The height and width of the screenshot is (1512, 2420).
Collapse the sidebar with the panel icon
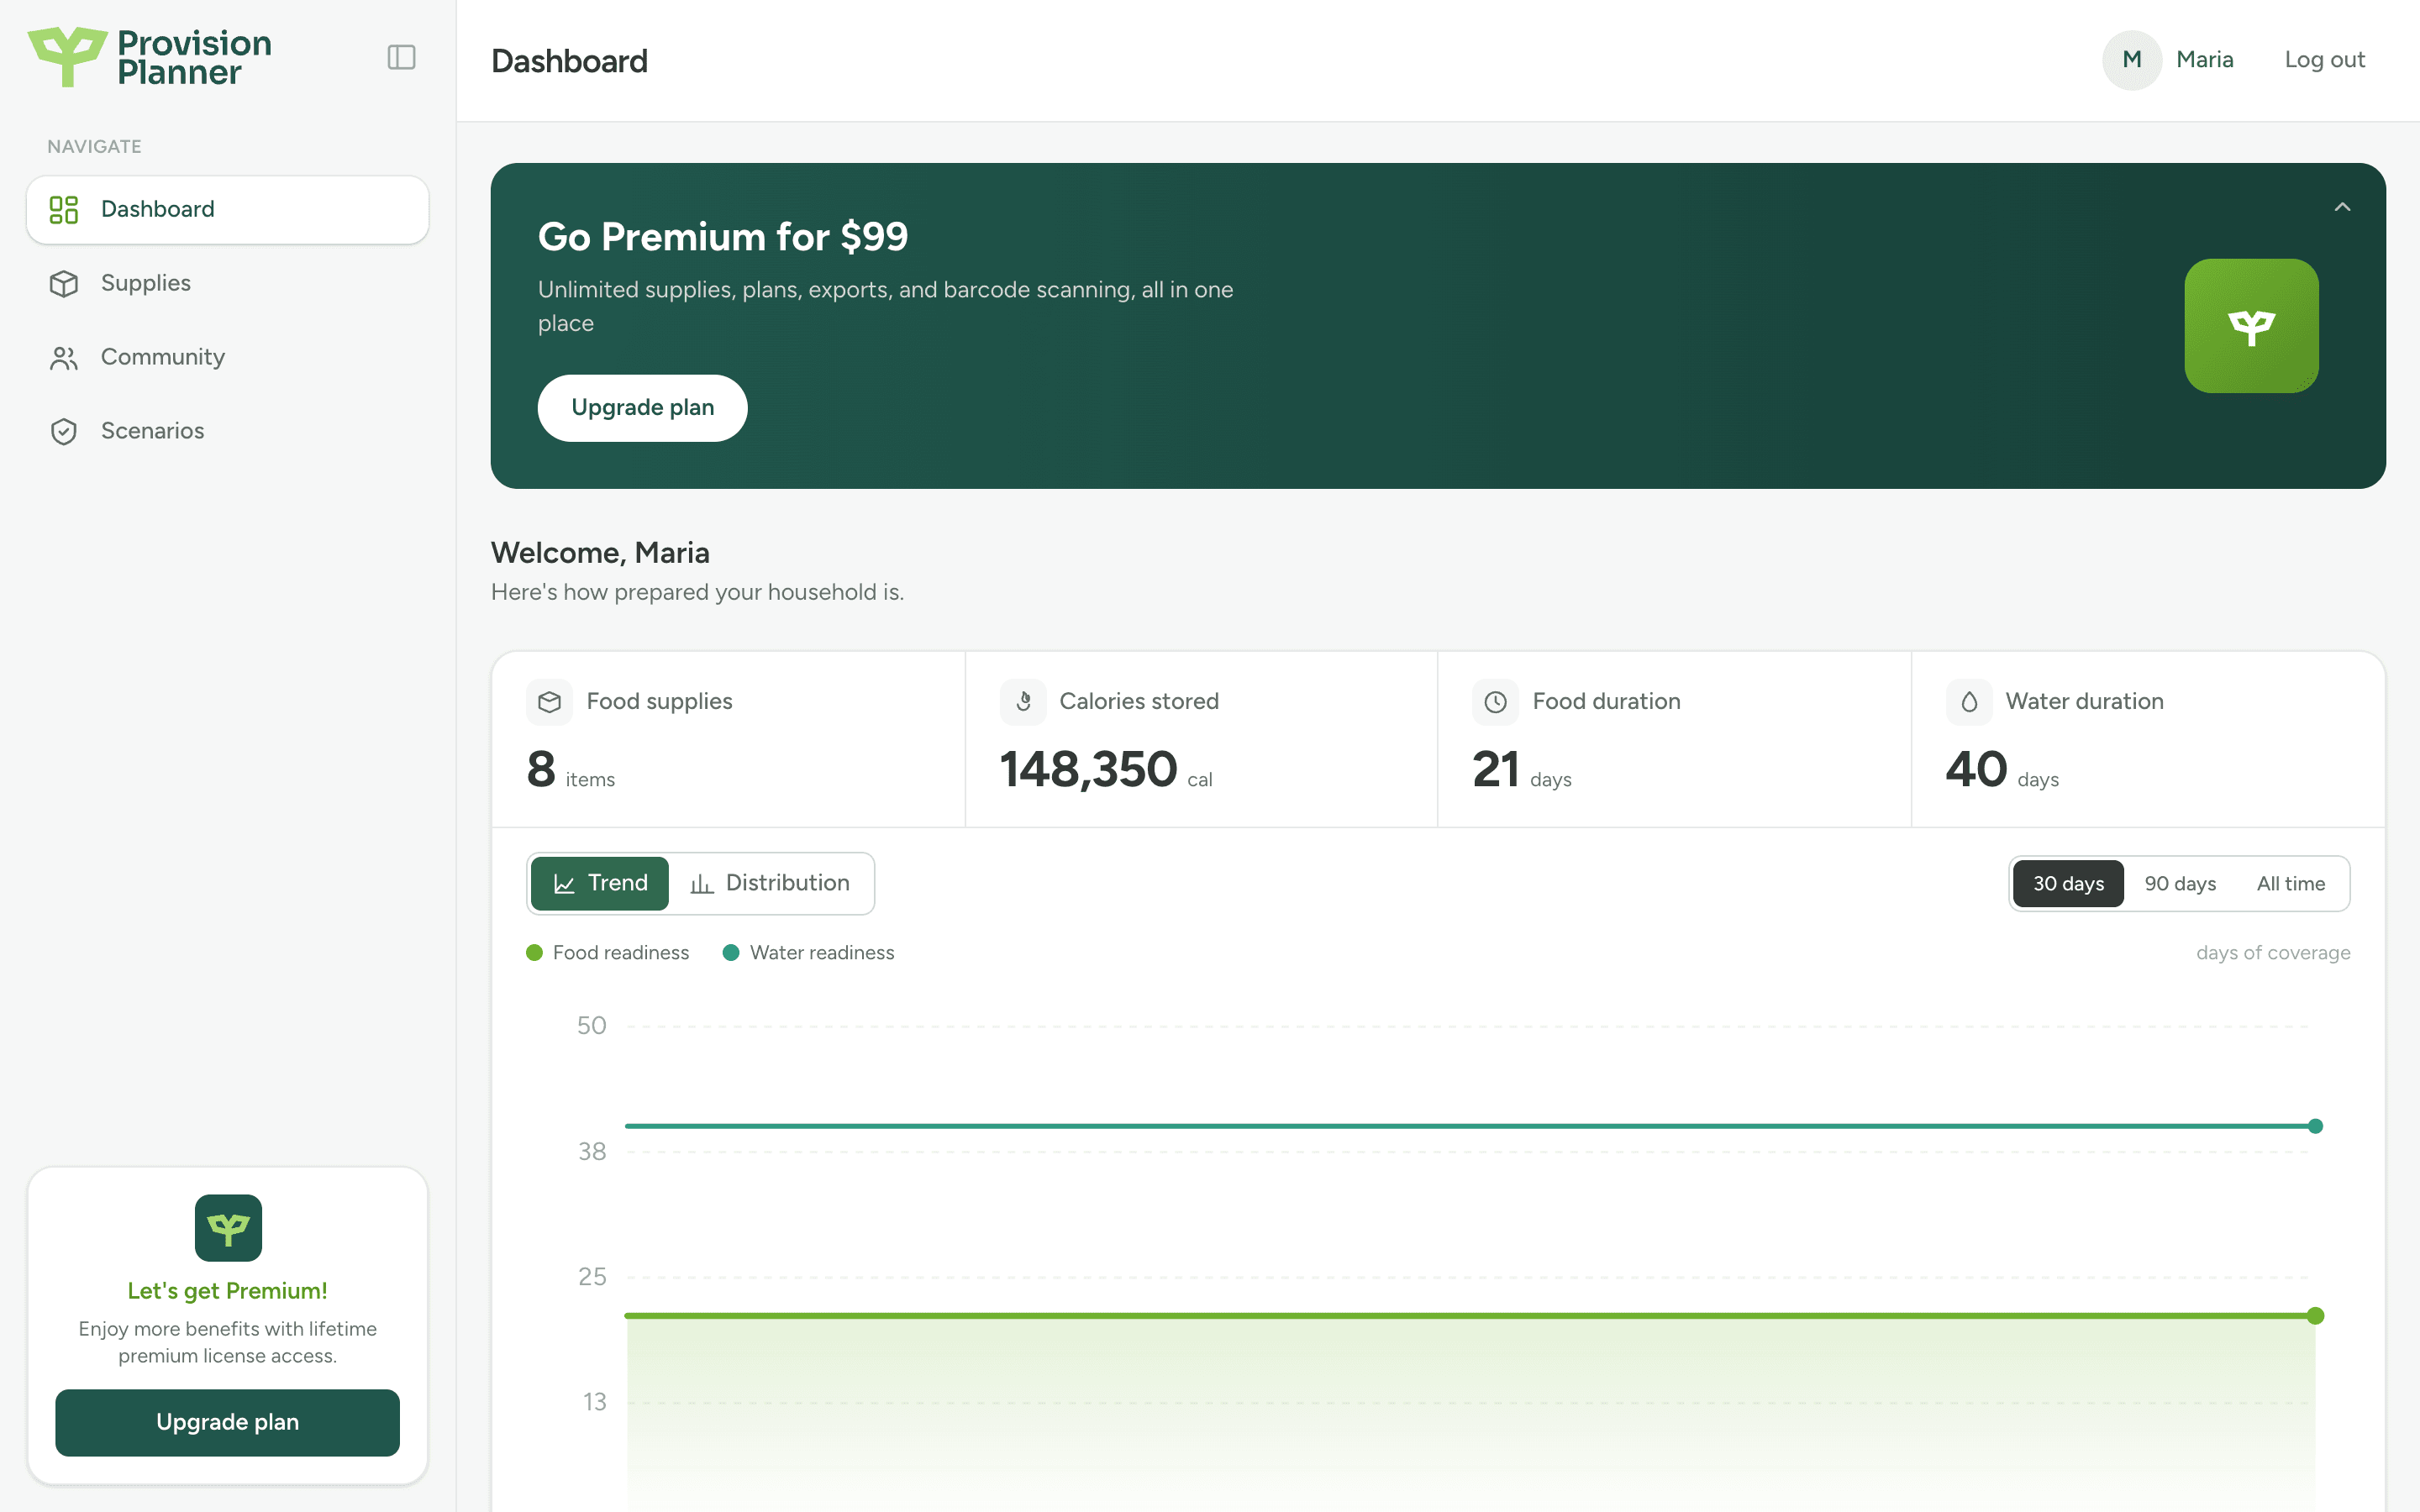point(401,57)
